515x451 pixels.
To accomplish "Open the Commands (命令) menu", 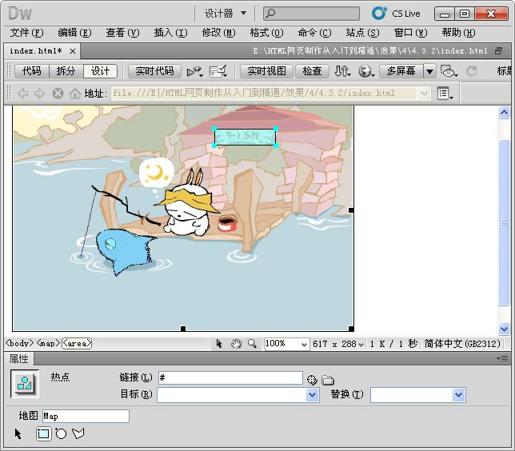I will [314, 33].
